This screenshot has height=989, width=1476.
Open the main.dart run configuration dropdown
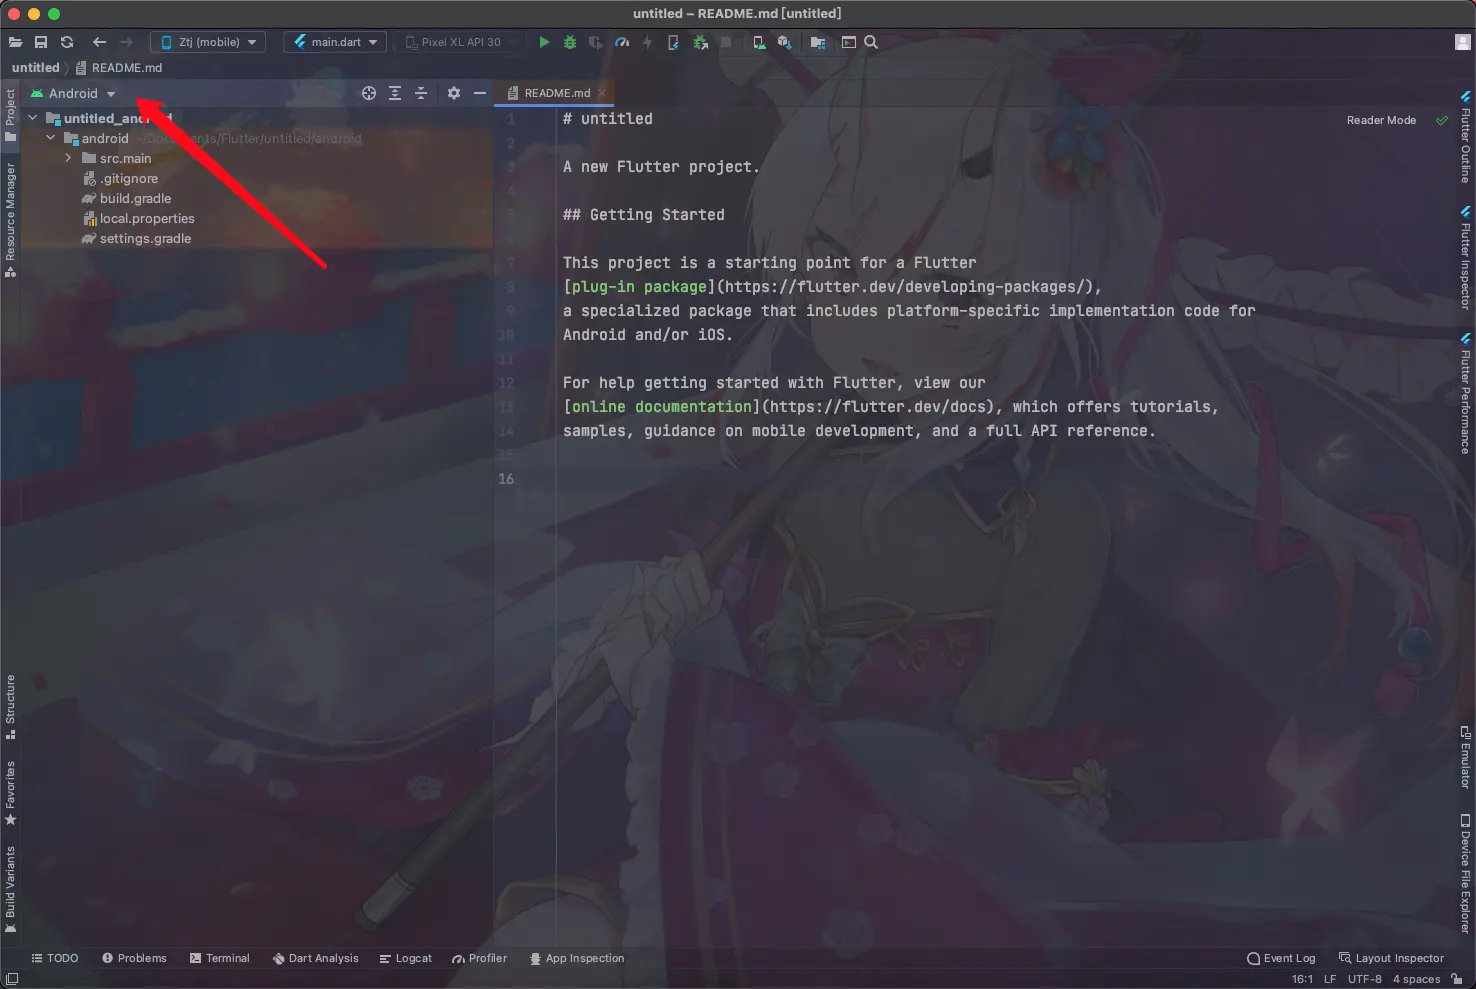[x=336, y=42]
